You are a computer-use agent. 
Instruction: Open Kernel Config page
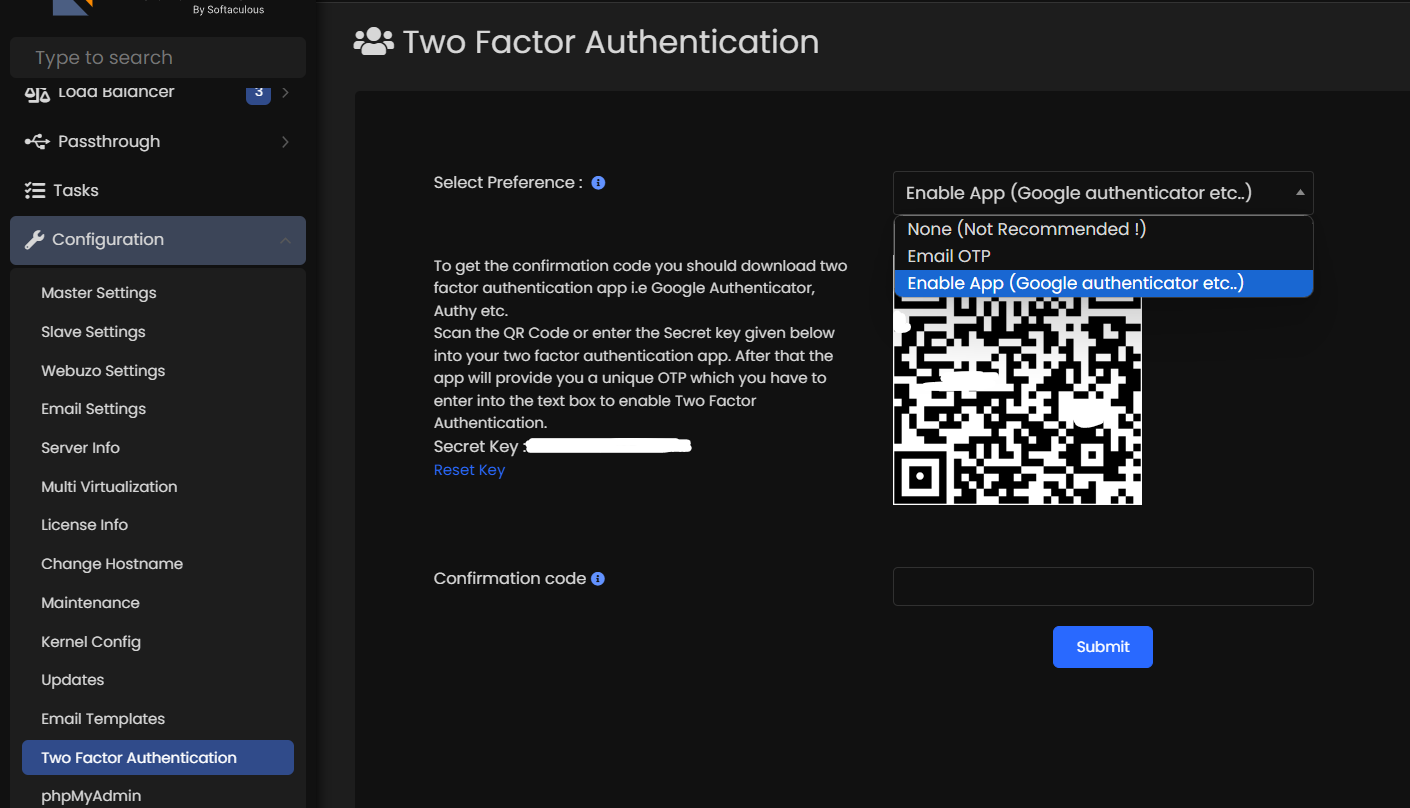click(x=91, y=642)
